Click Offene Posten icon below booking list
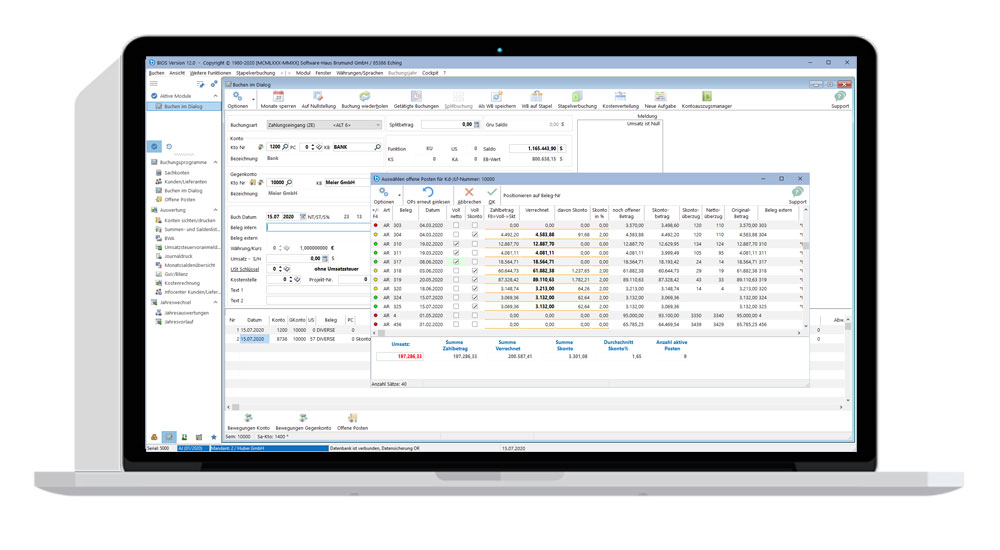Screen dimensions: 1000x550 click(x=352, y=418)
